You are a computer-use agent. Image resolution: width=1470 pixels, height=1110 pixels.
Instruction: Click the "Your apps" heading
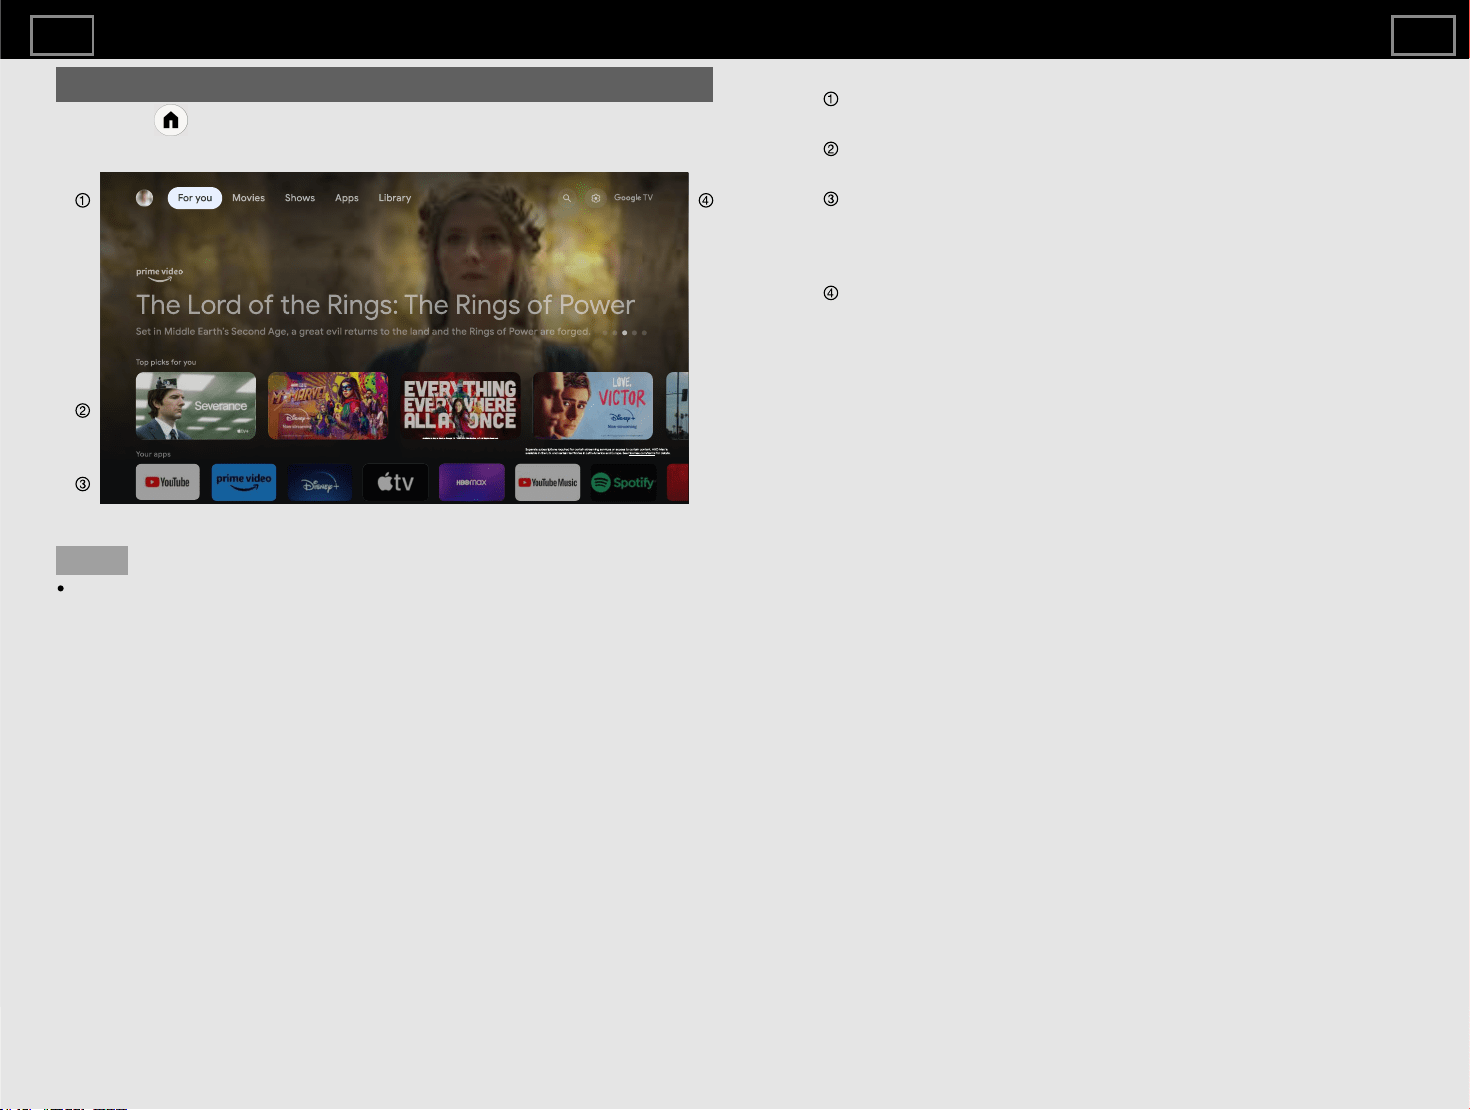153,454
